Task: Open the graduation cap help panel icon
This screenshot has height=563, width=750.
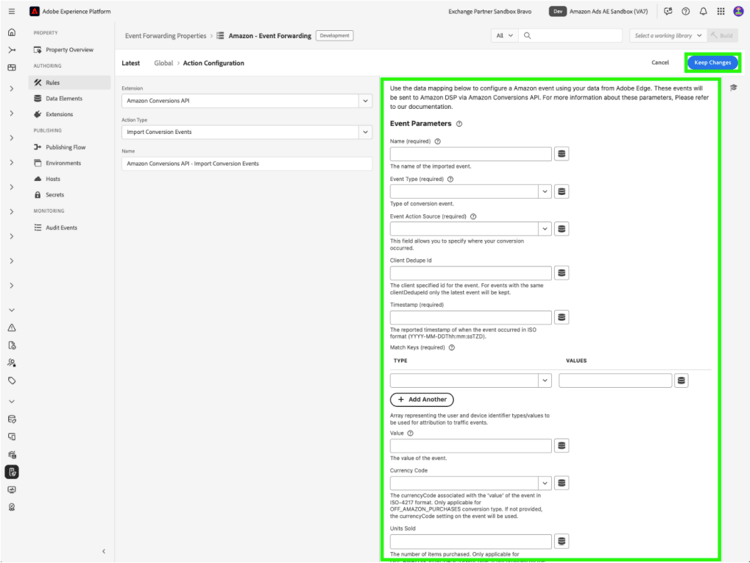Action: click(734, 88)
